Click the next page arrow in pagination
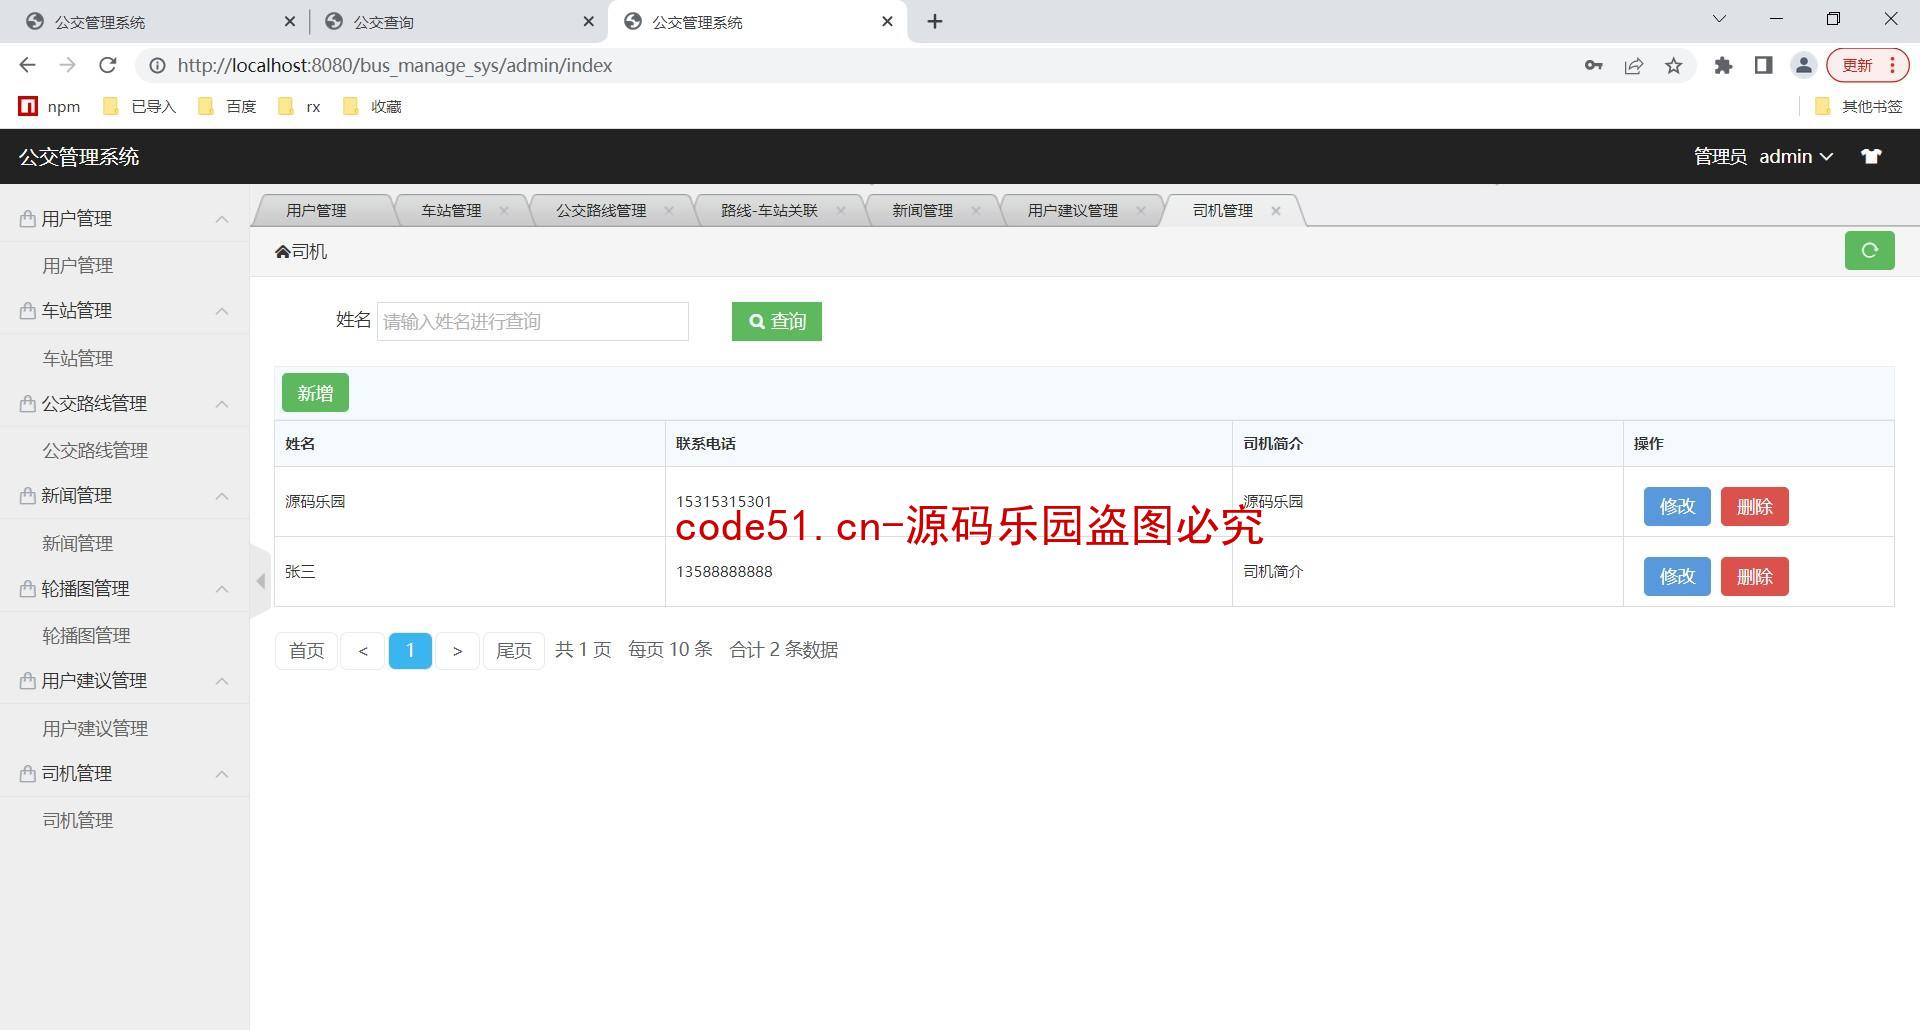Image resolution: width=1920 pixels, height=1030 pixels. pos(457,651)
